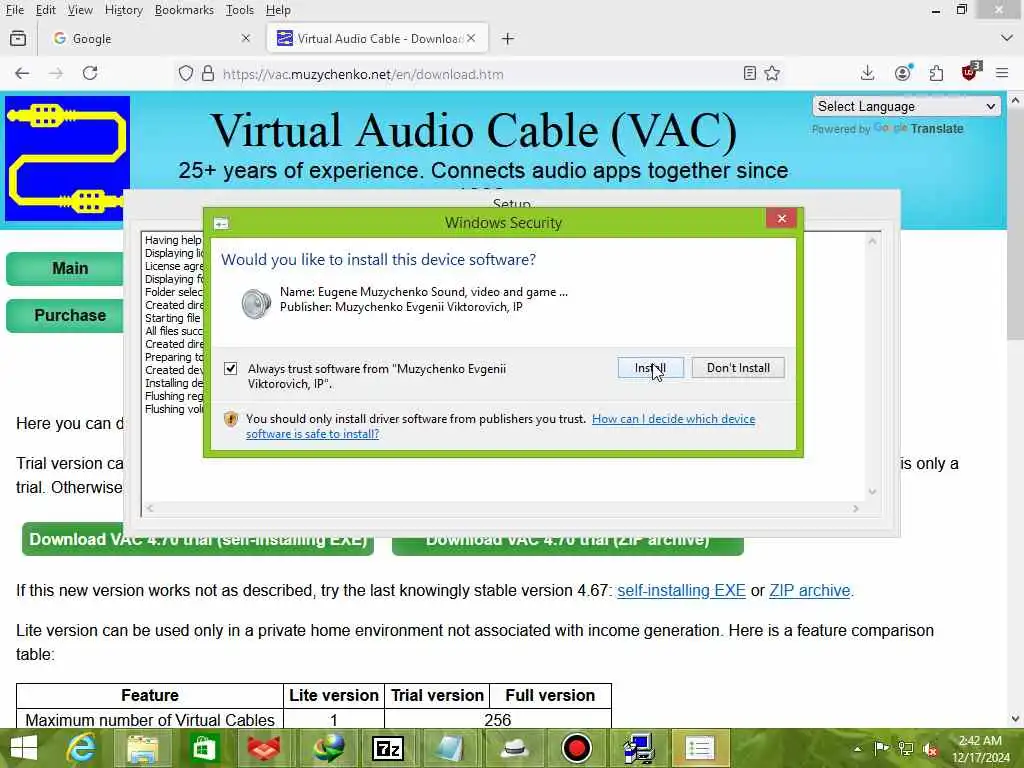This screenshot has height=768, width=1024.
Task: Open the Edit menu
Action: pyautogui.click(x=45, y=10)
